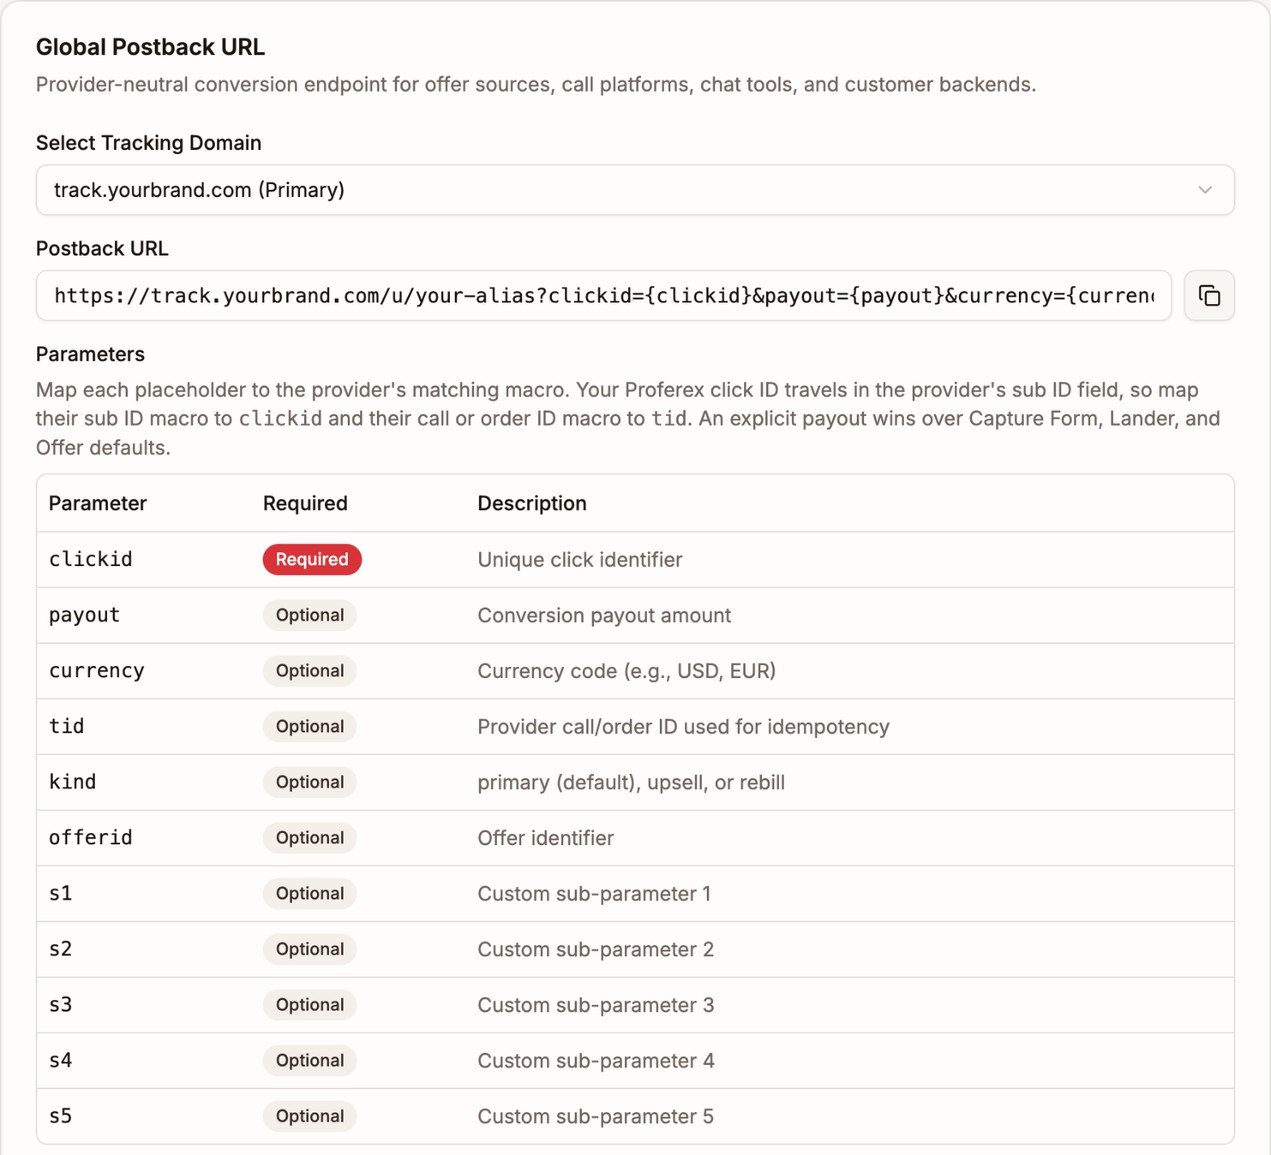Click 'Custom sub-parameter 5' description
1271x1155 pixels.
(596, 1116)
